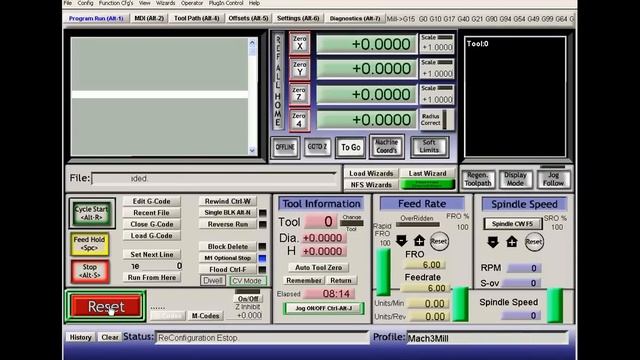Click the Zero 4 axis button
Image resolution: width=640 pixels, height=360 pixels.
[x=300, y=120]
